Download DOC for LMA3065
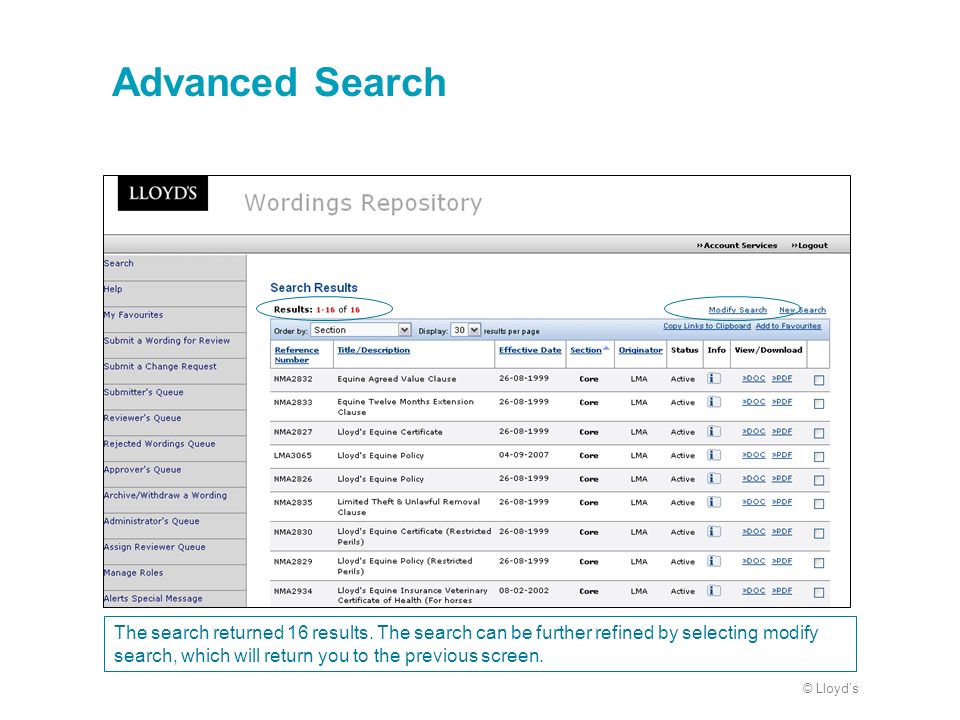This screenshot has width=960, height=720. point(754,455)
